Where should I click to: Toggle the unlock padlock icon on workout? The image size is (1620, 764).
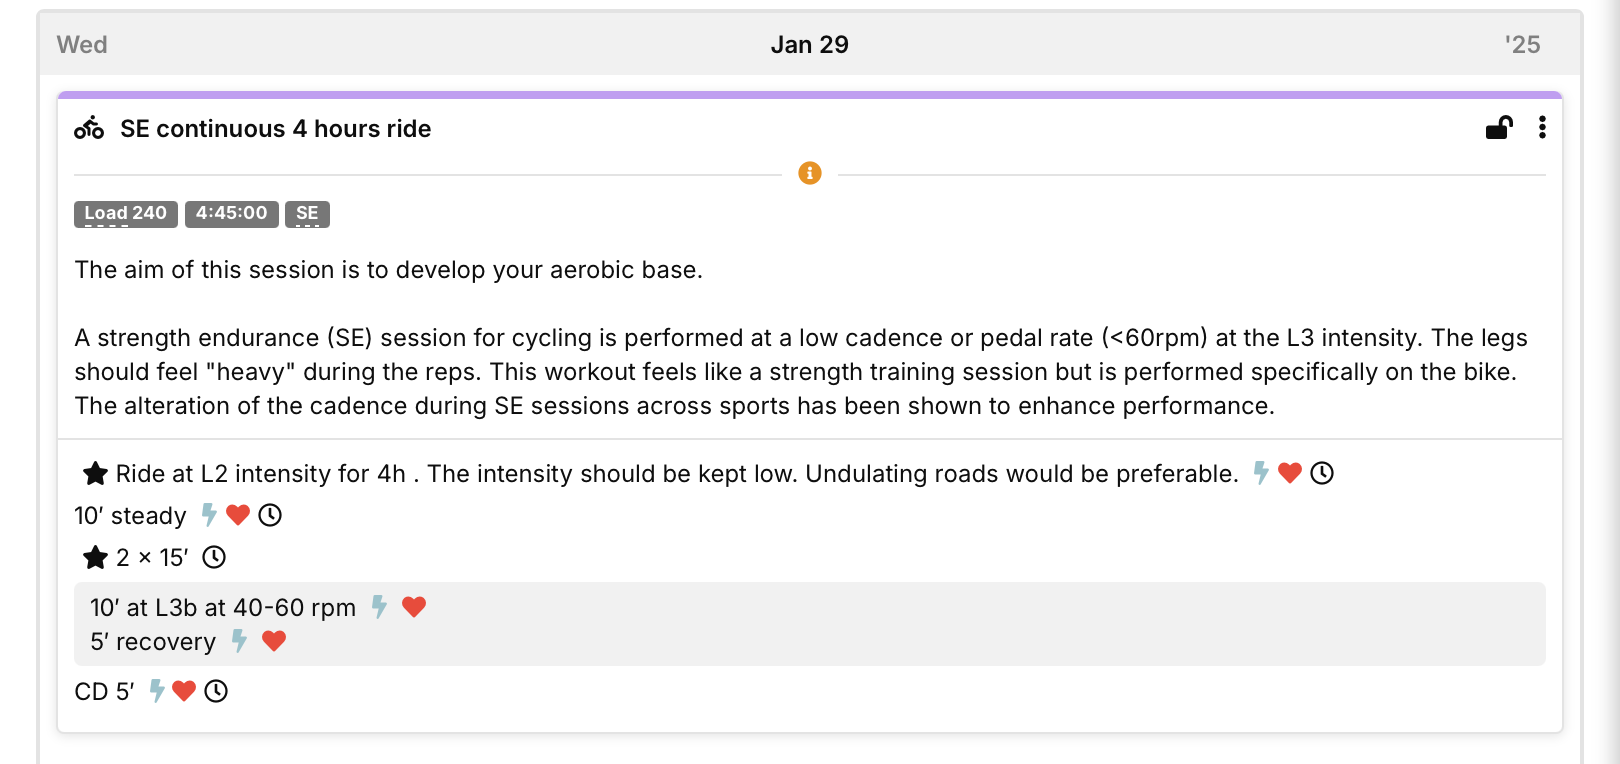(1499, 127)
